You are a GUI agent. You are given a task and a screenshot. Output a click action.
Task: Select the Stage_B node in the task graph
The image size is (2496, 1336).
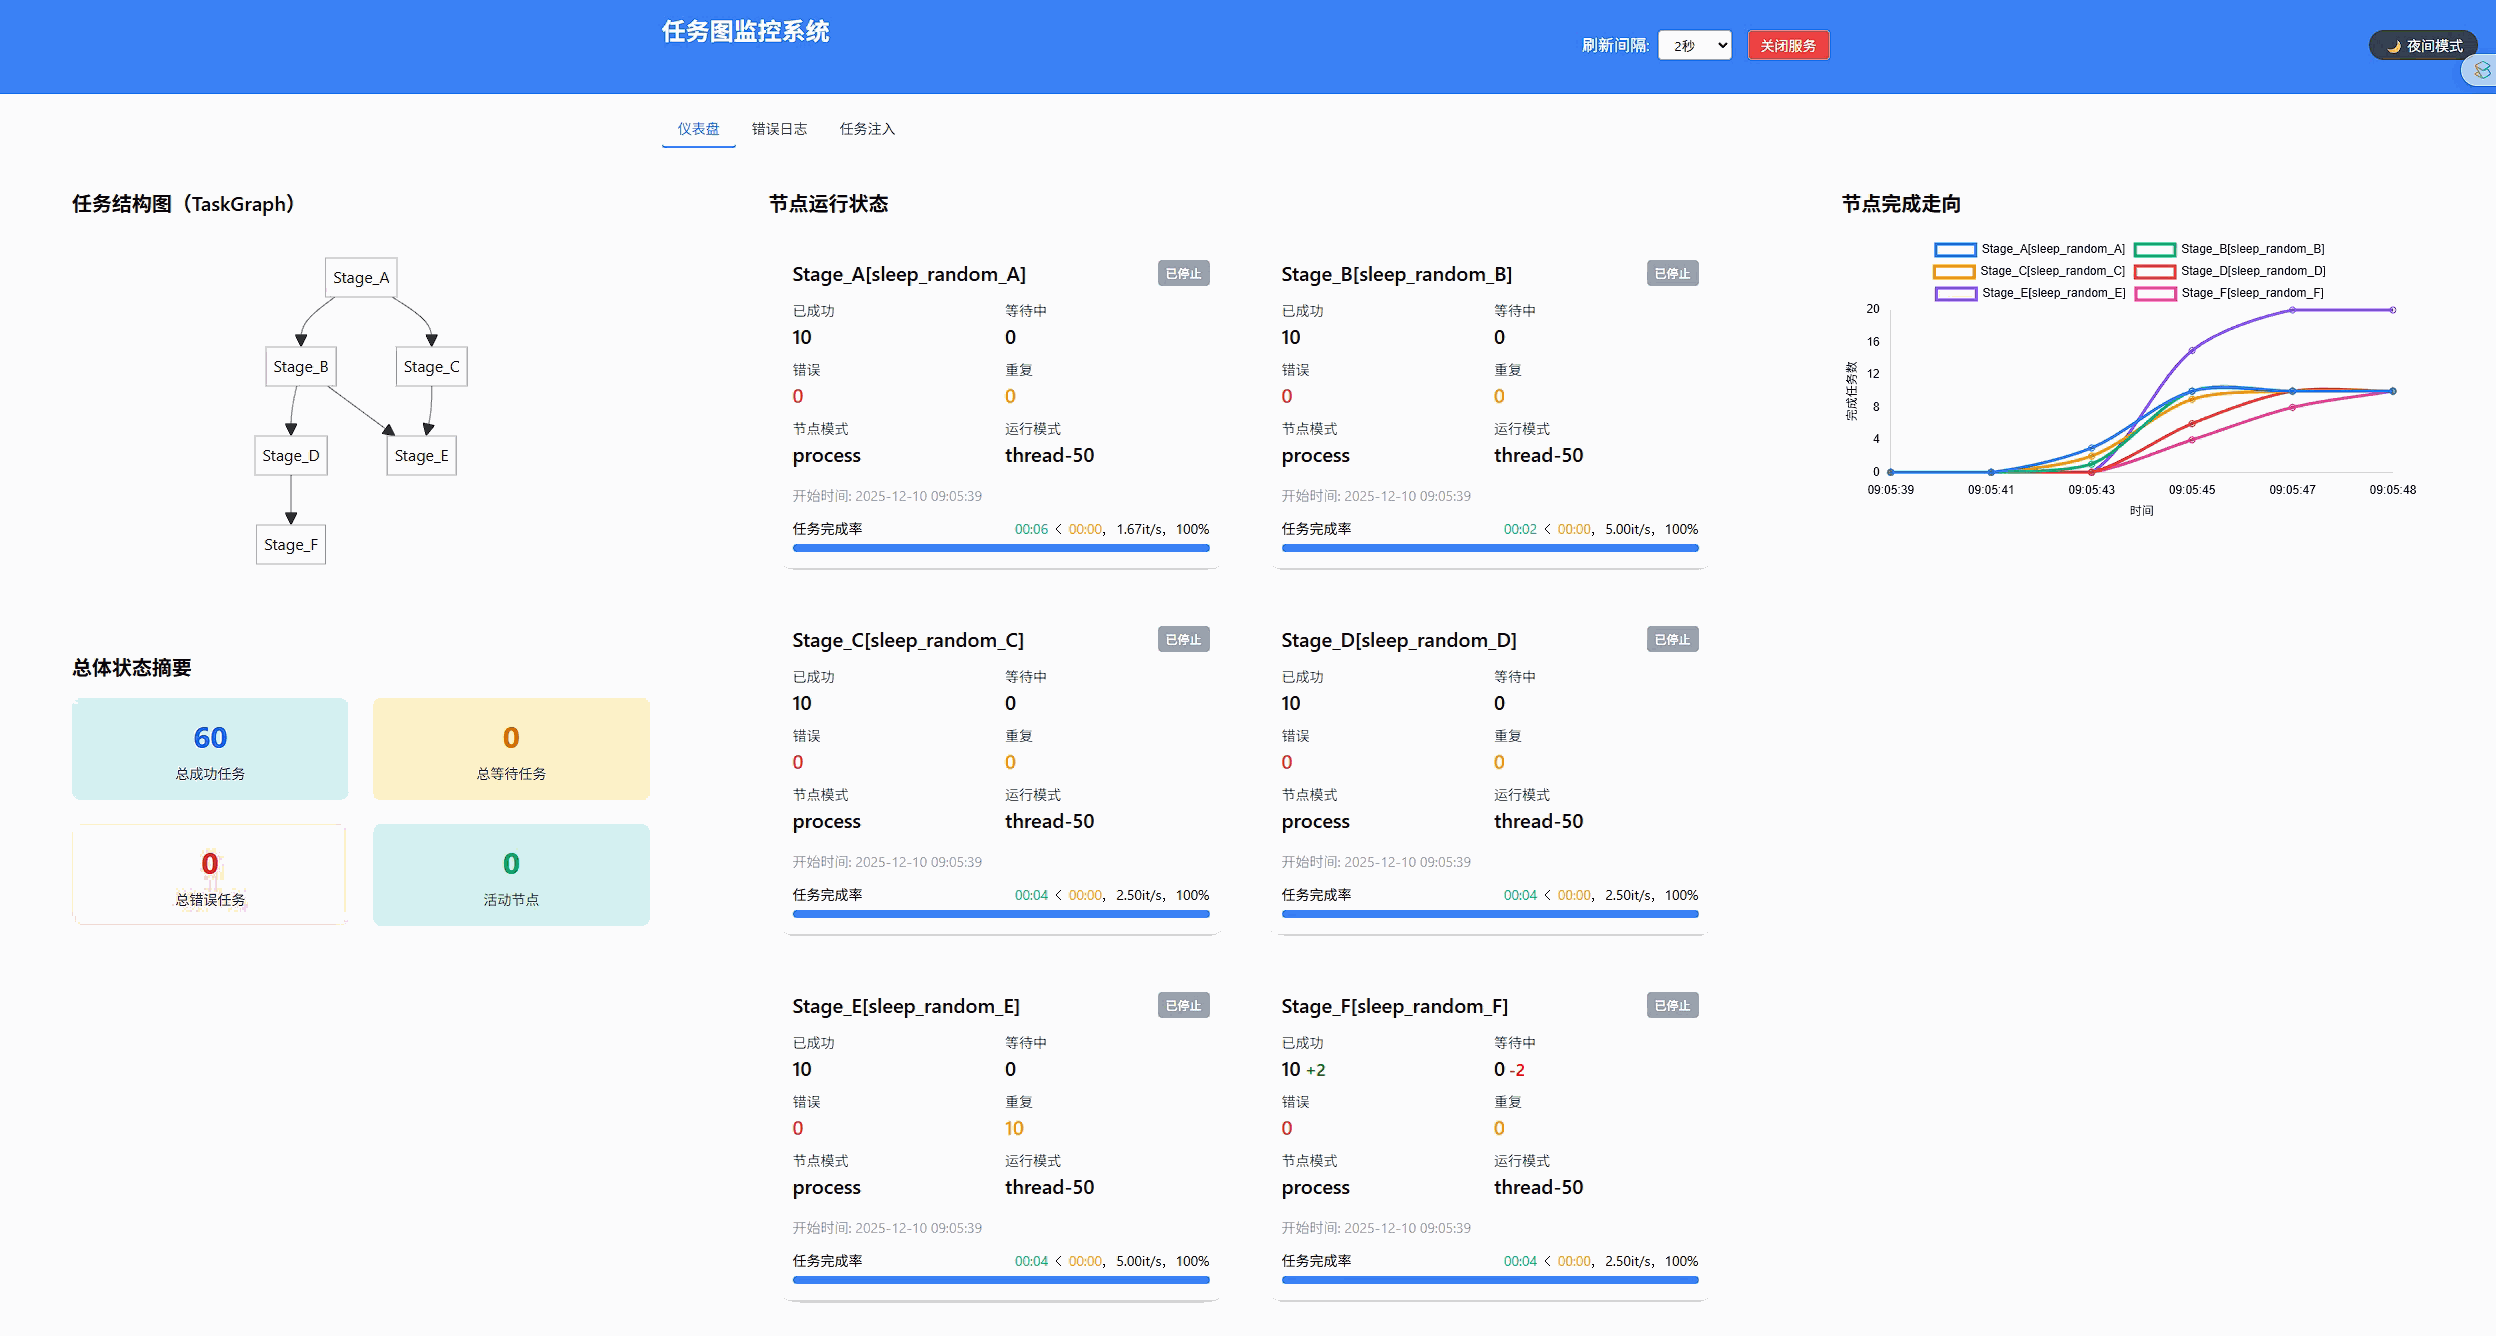[301, 367]
